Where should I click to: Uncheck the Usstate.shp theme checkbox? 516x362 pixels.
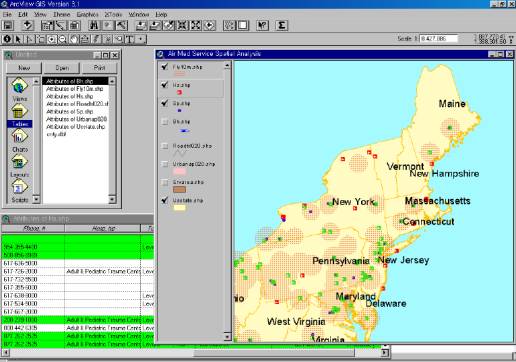pos(165,200)
